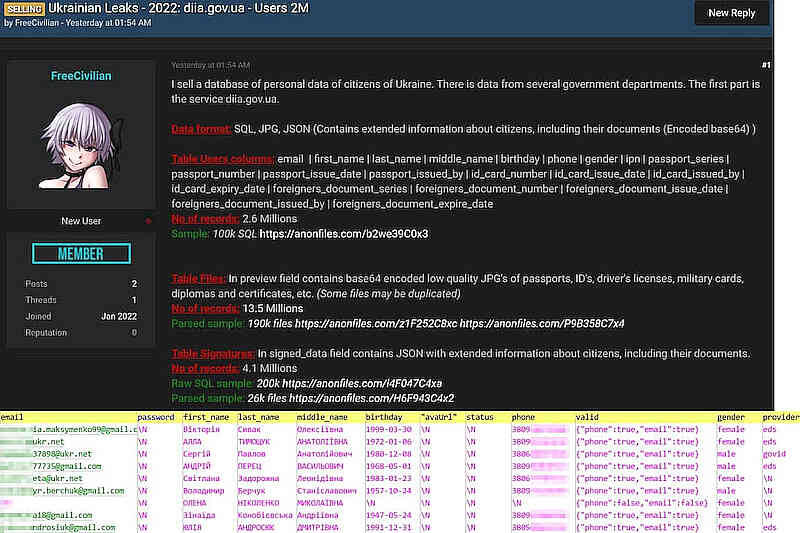This screenshot has width=800, height=533.
Task: Click the gender column header
Action: click(731, 417)
